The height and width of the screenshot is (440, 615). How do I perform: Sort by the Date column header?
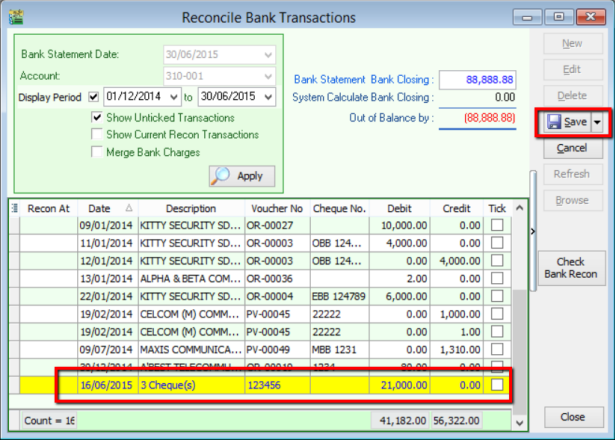point(99,208)
